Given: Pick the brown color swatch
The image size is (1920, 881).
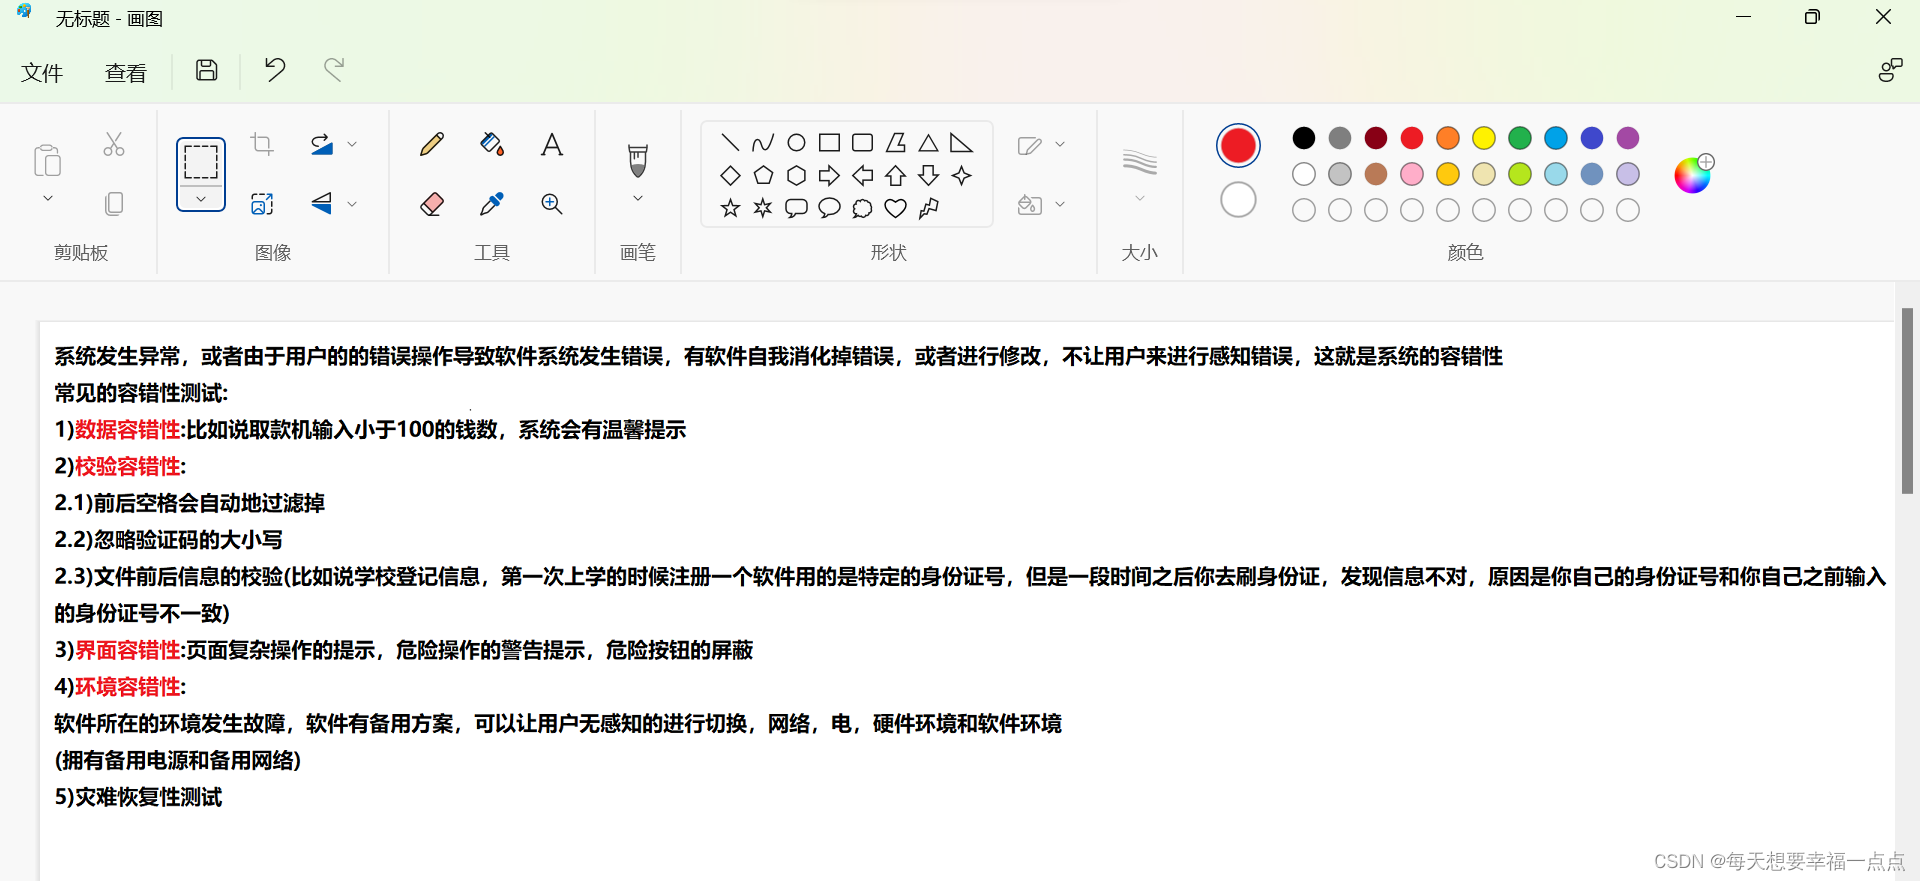Looking at the screenshot, I should point(1376,174).
